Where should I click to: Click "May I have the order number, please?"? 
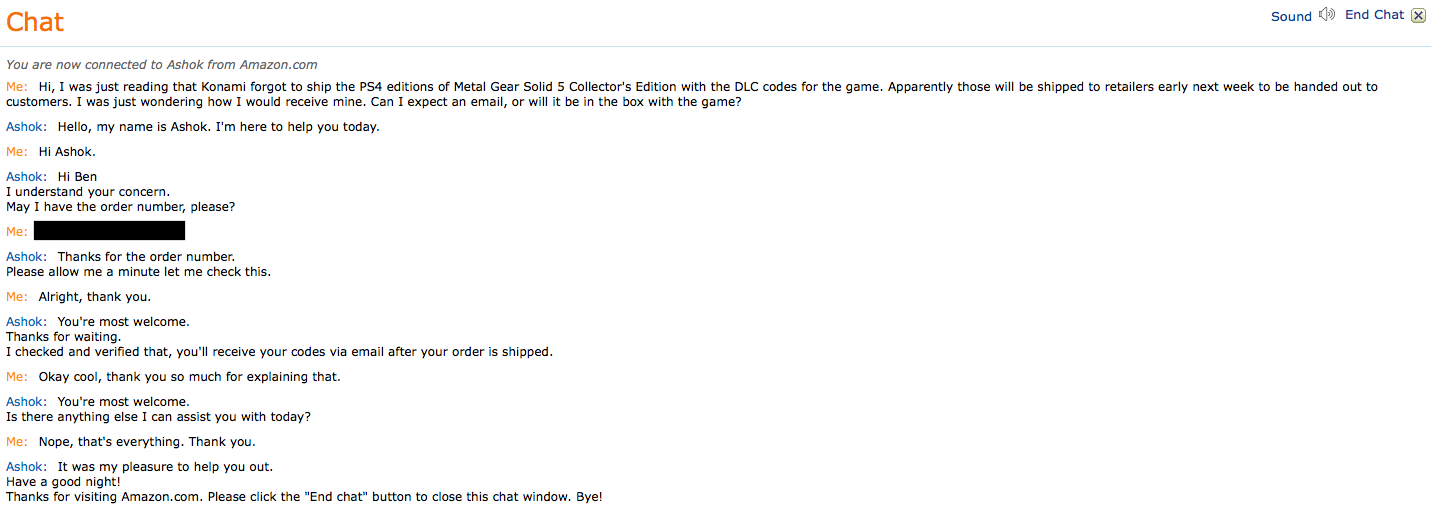click(120, 207)
